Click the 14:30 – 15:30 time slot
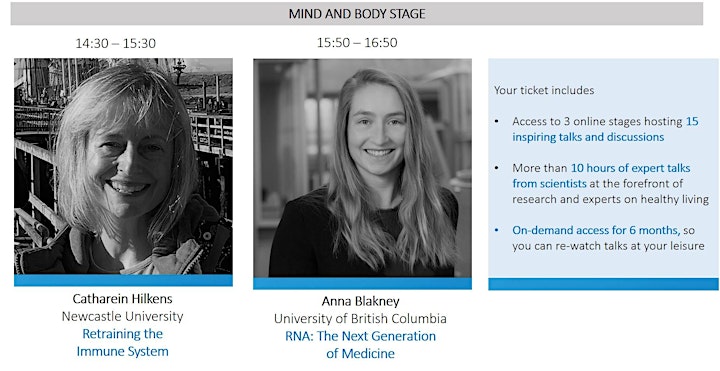Viewport: 720px width, 371px height. (x=116, y=44)
